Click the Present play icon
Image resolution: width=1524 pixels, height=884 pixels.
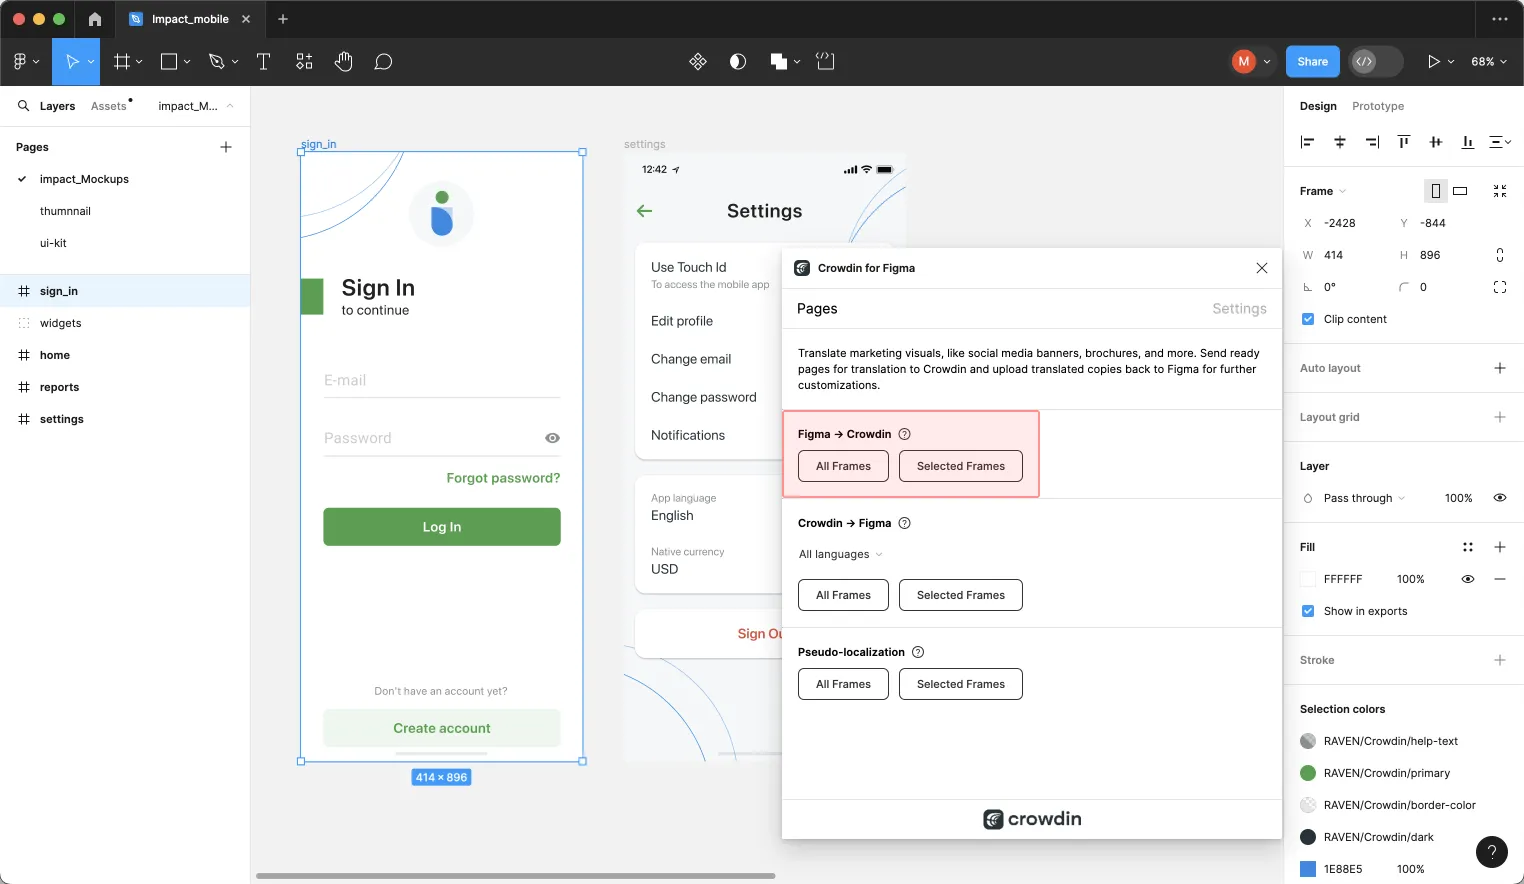(x=1433, y=62)
